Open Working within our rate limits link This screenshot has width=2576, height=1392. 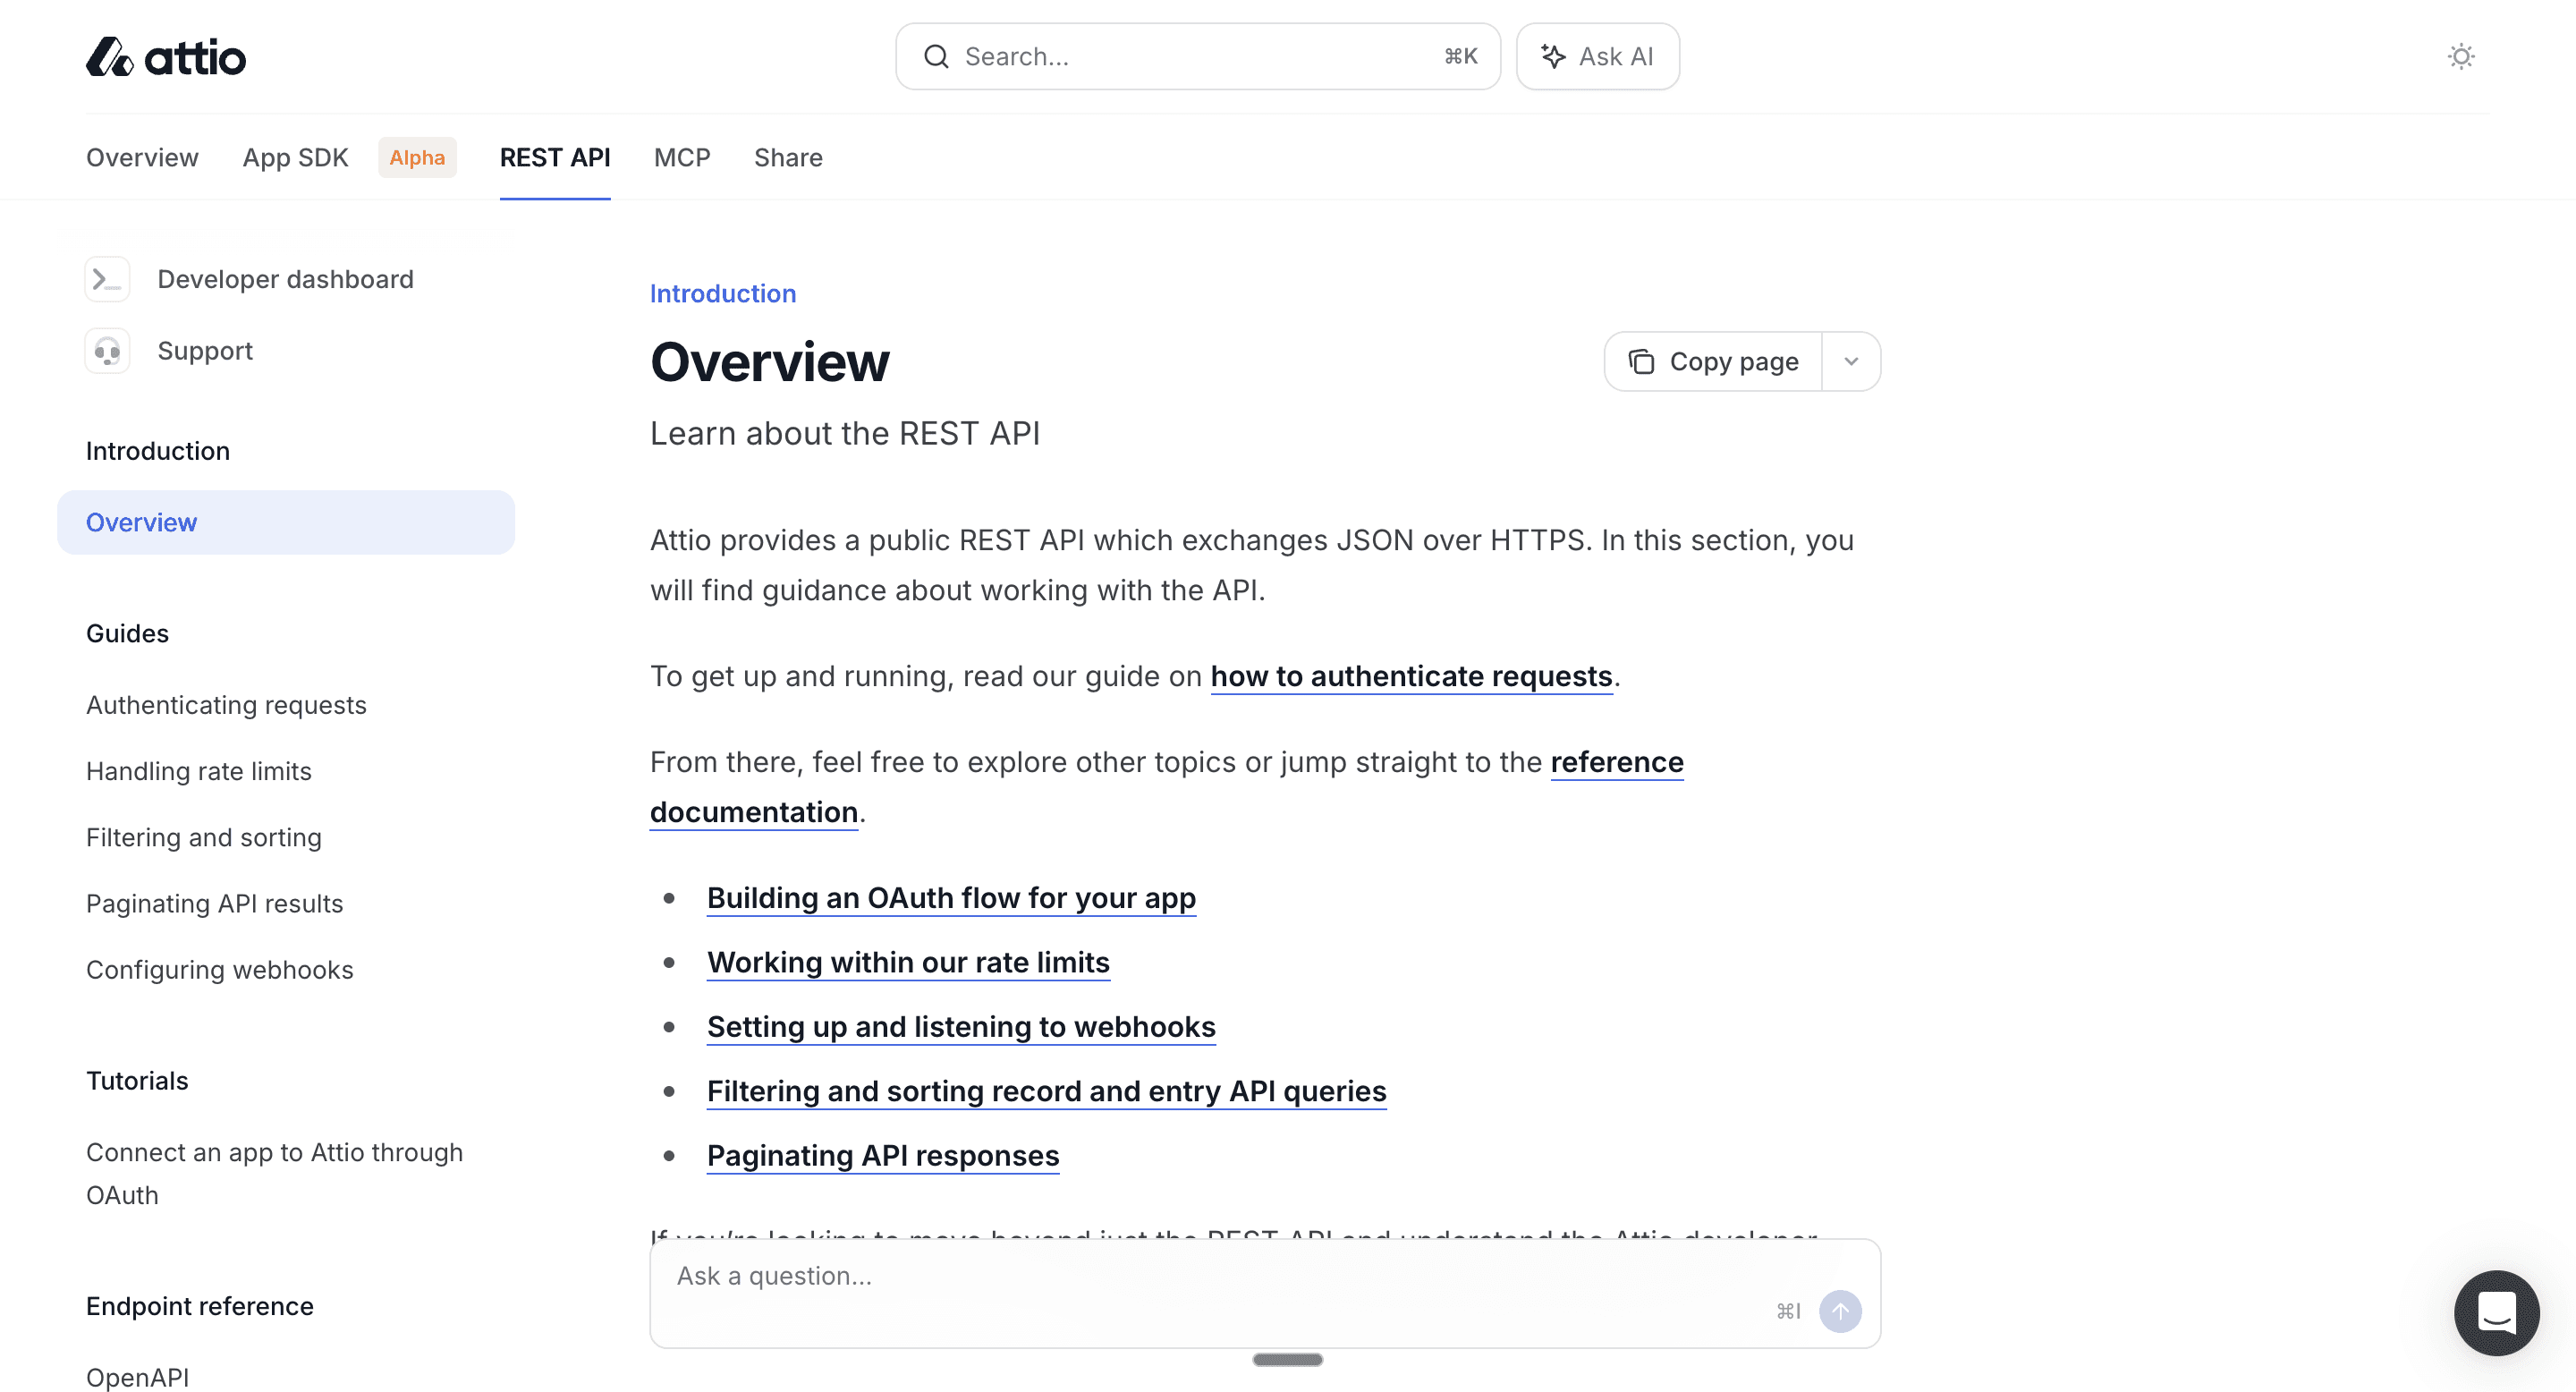coord(907,962)
